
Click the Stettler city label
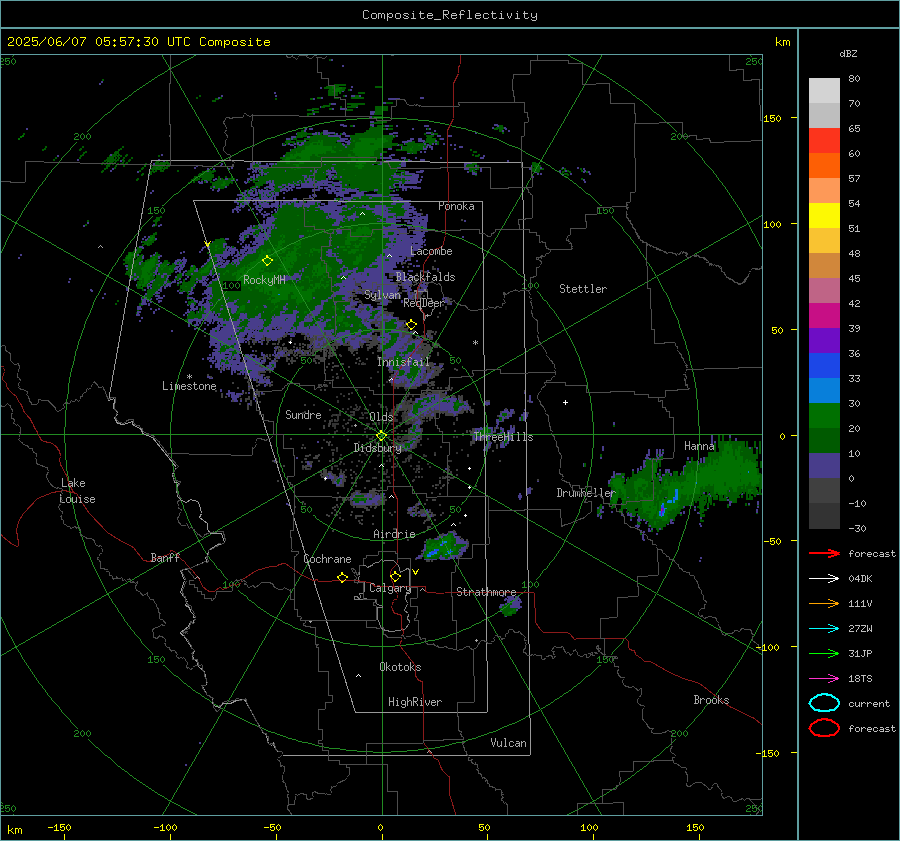coord(583,289)
